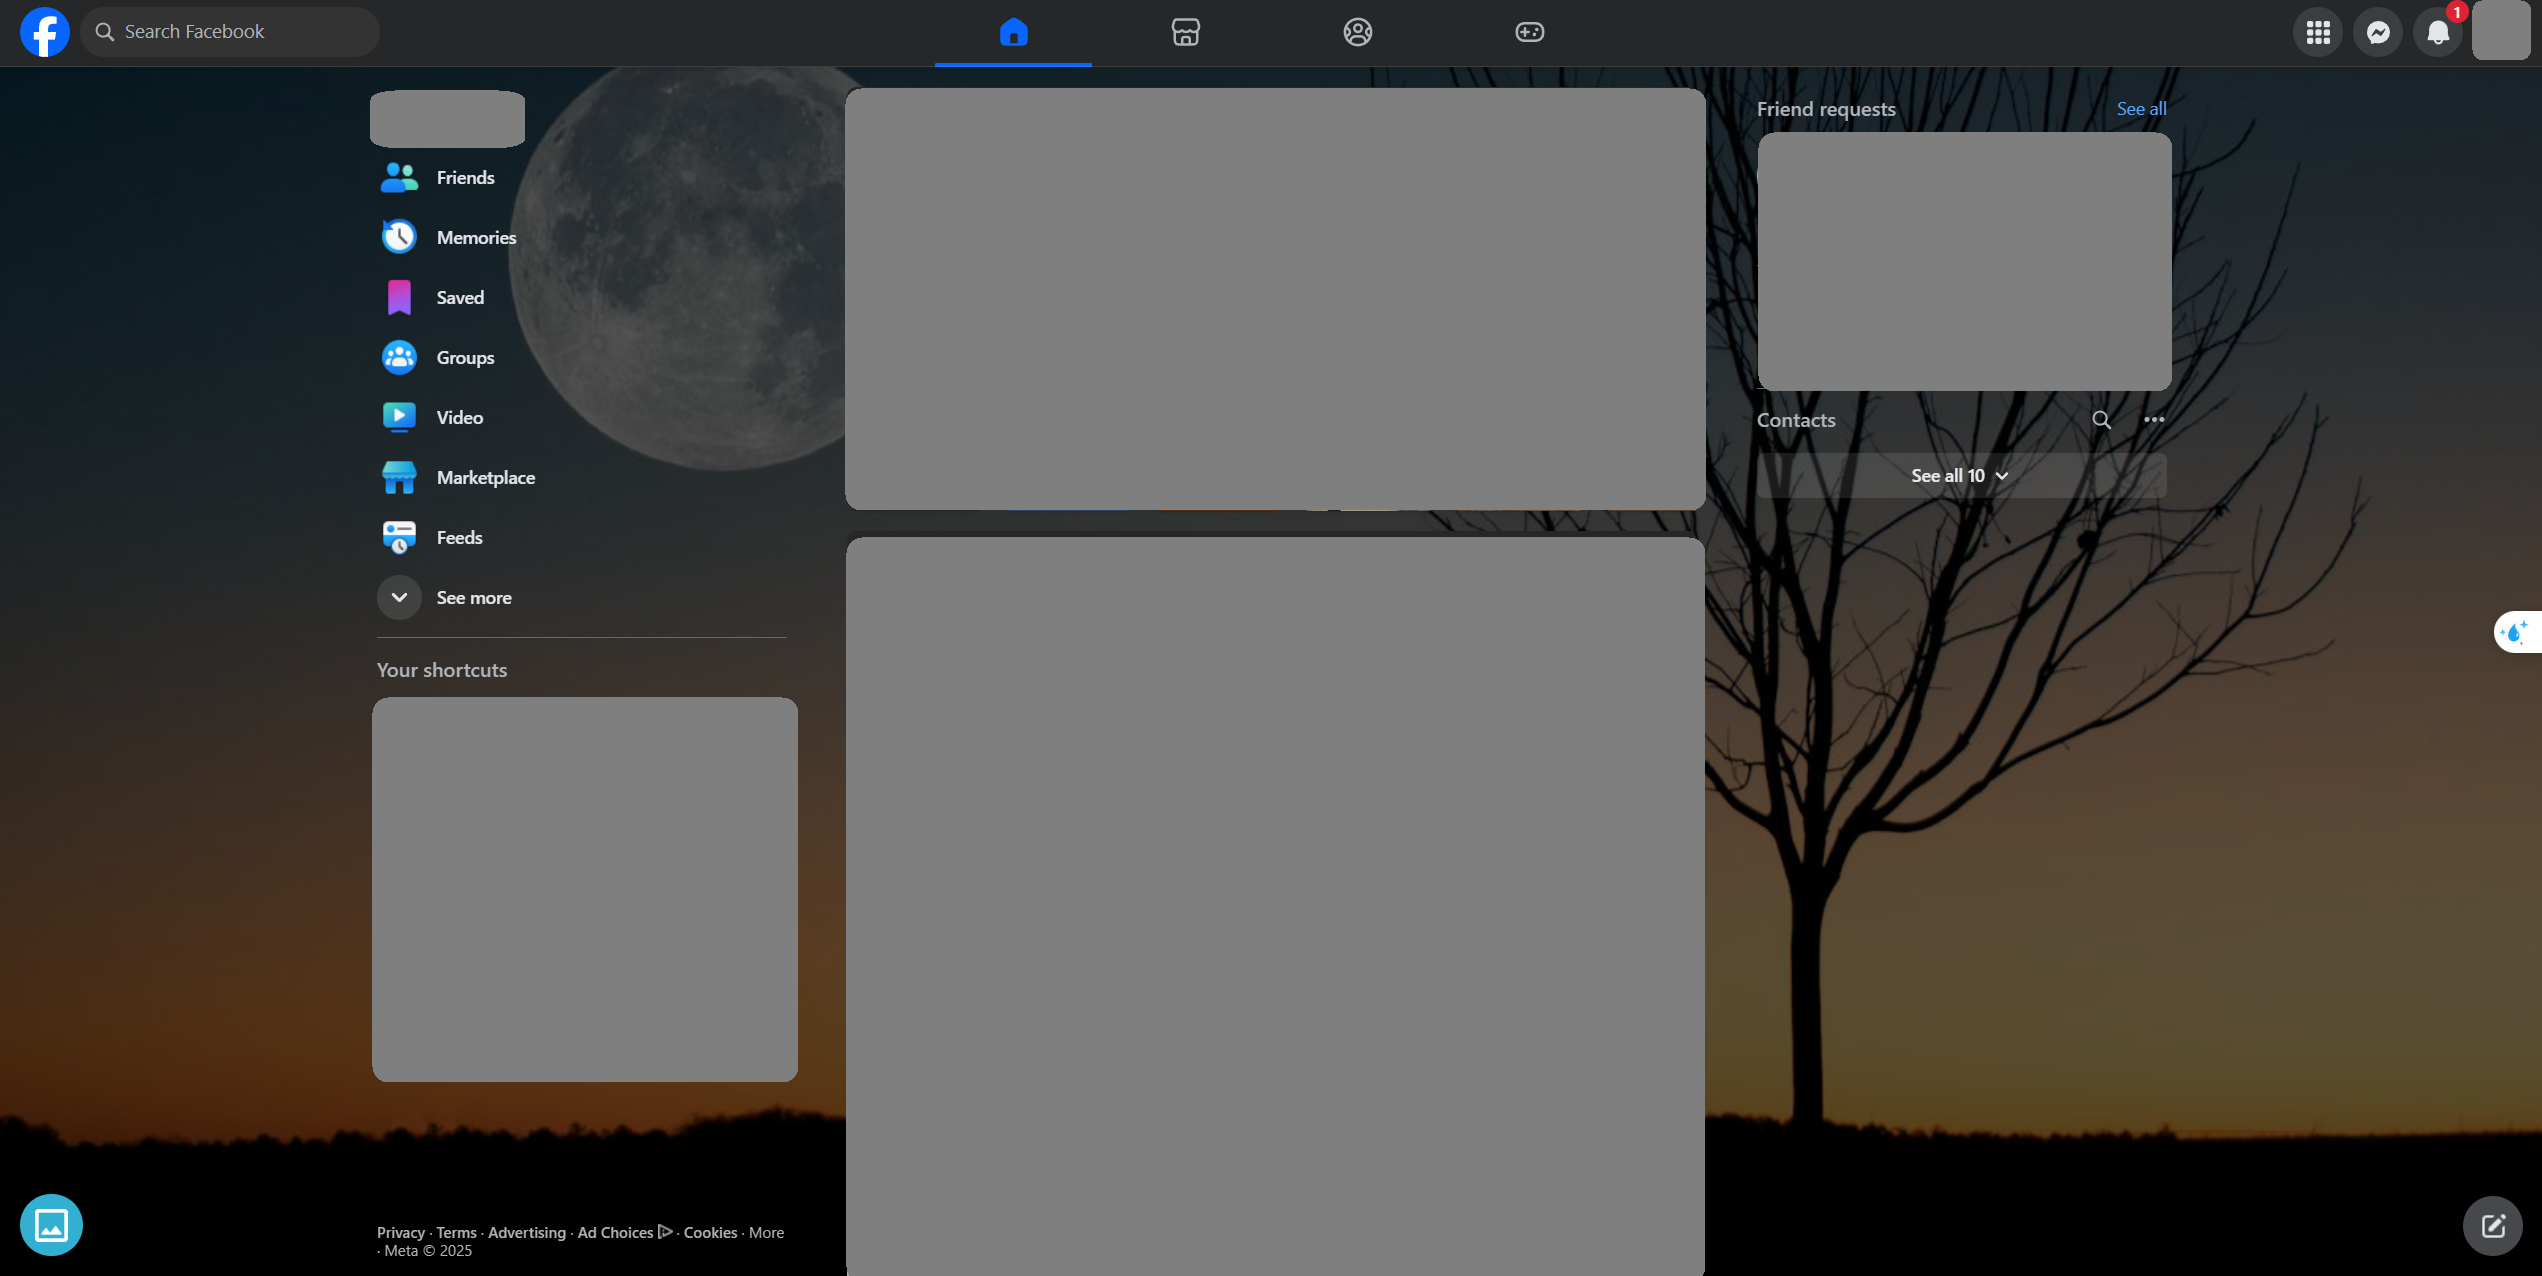Screen dimensions: 2542x1276
Task: Navigate to Groups section
Action: coord(464,356)
